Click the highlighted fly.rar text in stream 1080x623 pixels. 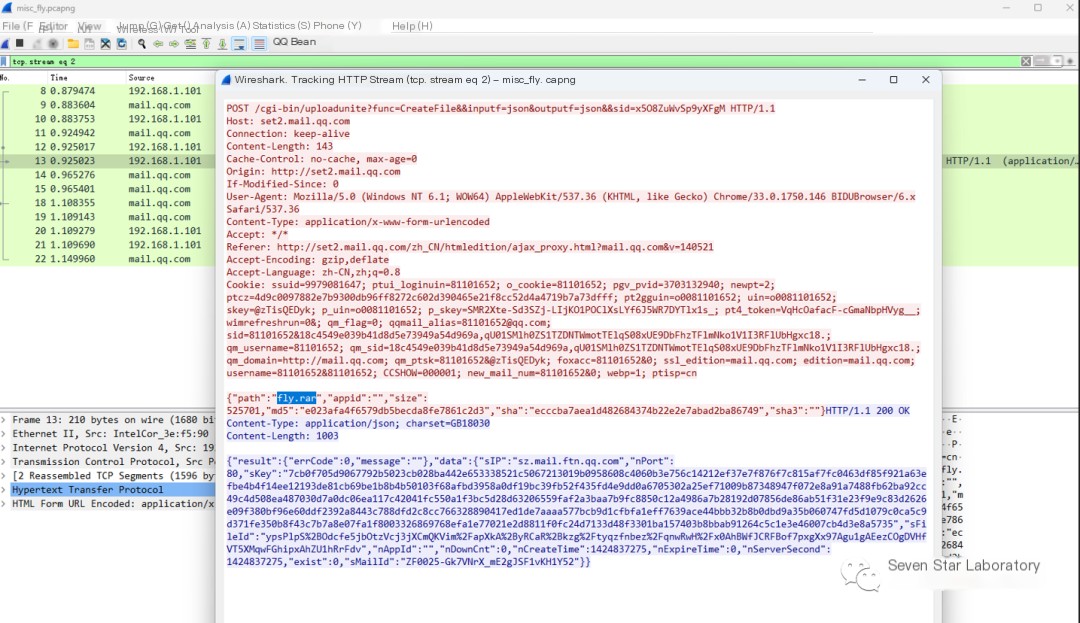[x=297, y=398]
